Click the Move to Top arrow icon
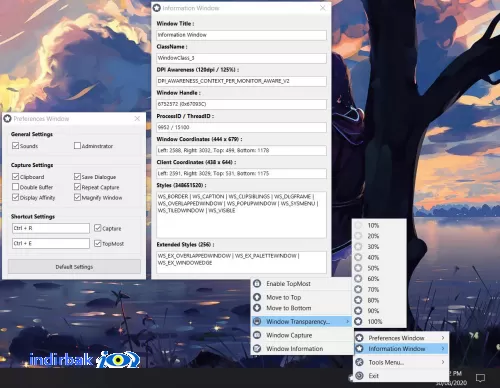This screenshot has width=500, height=388. pyautogui.click(x=257, y=297)
